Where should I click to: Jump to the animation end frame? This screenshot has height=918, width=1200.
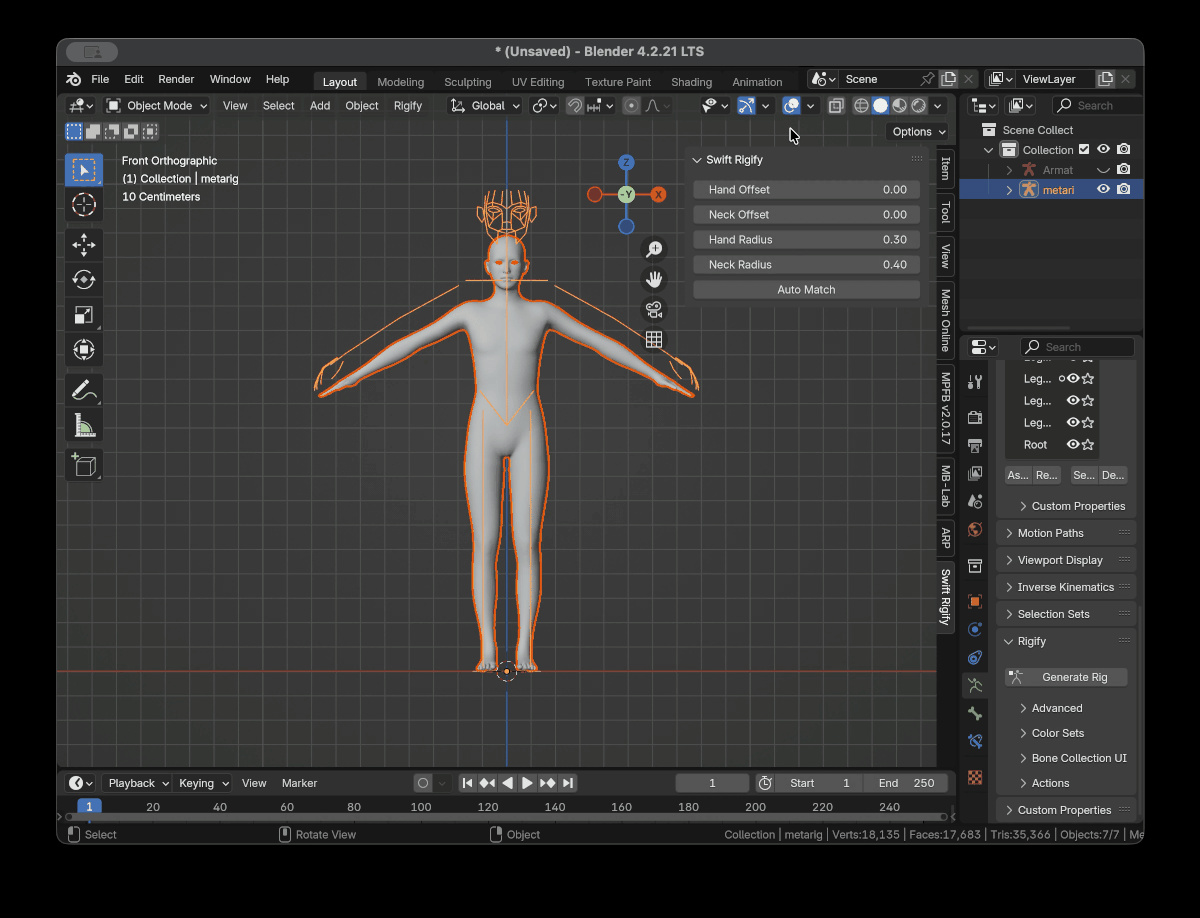coord(568,783)
